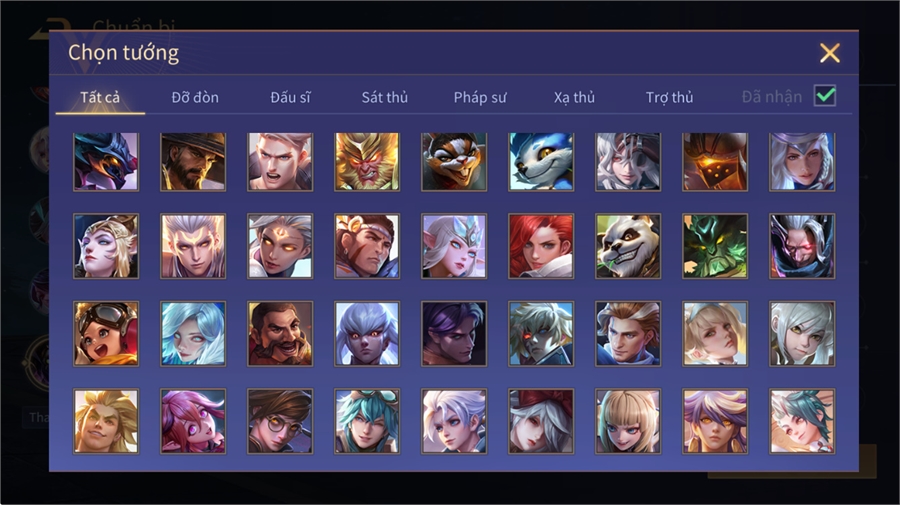Switch to the Đỡ đòn tab
The width and height of the screenshot is (900, 505).
[x=195, y=98]
